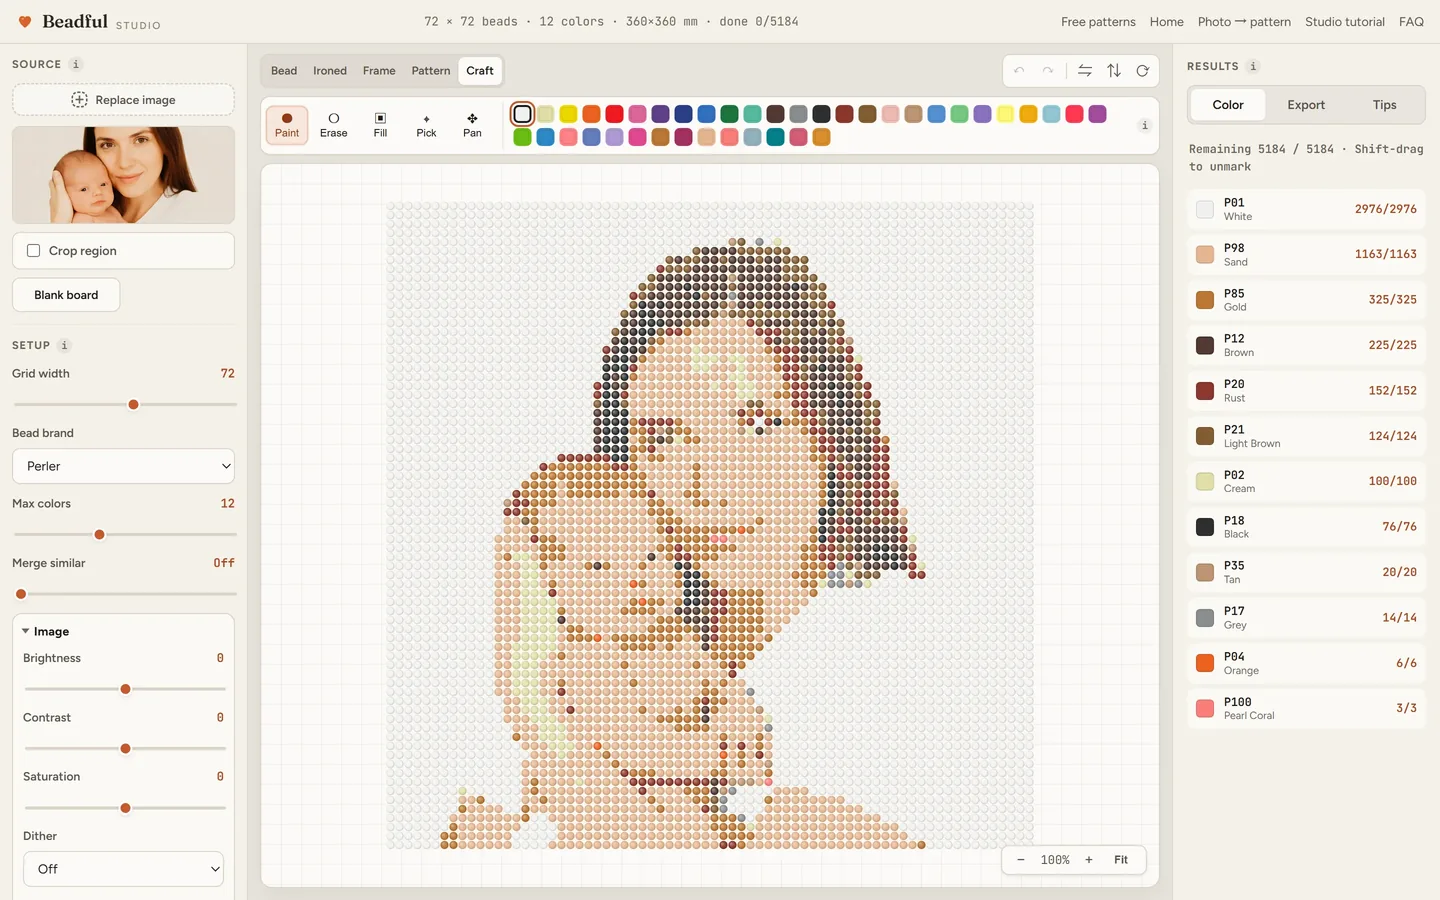Viewport: 1440px width, 900px height.
Task: Click info icon next to SOURCE
Action: pos(75,64)
